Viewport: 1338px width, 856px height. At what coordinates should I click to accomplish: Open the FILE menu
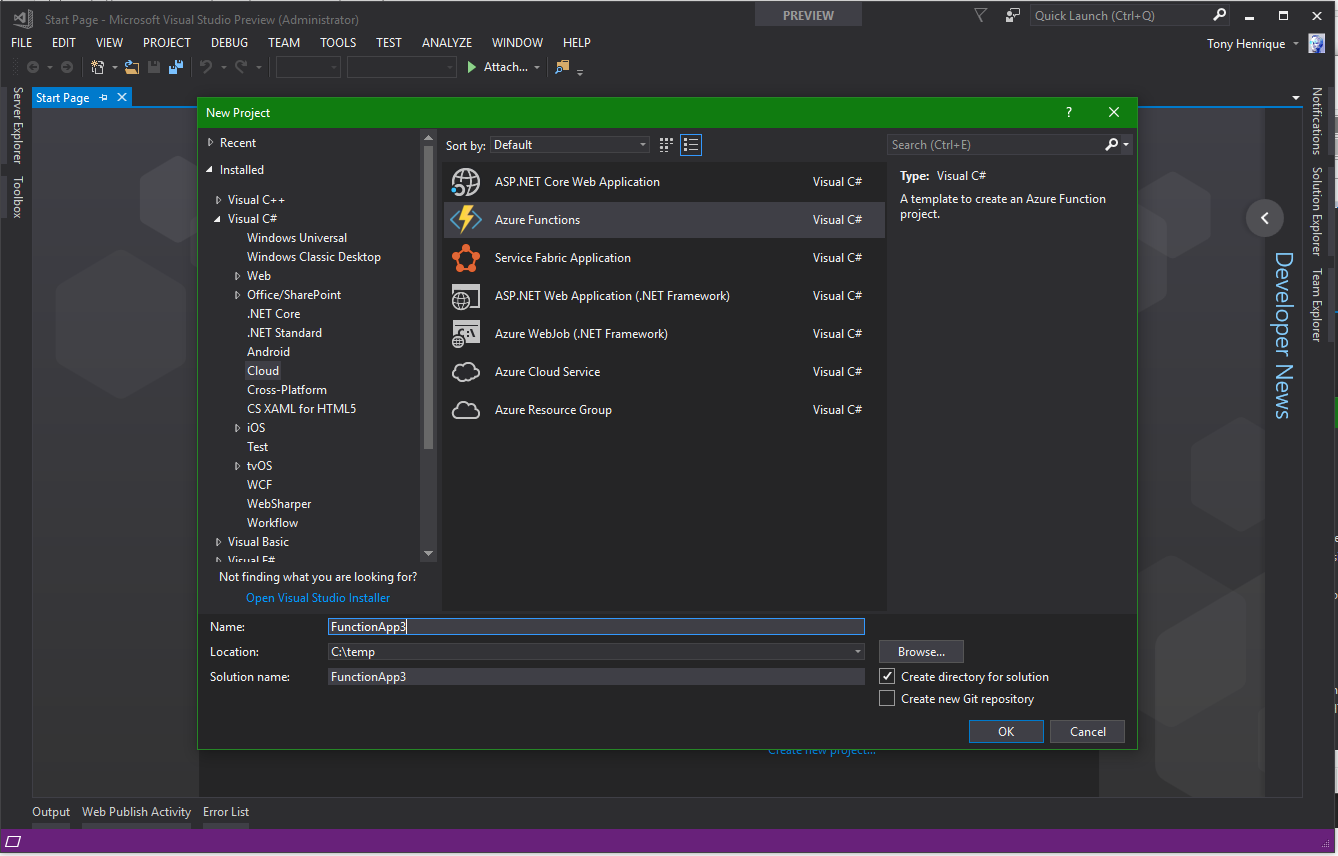[x=22, y=43]
